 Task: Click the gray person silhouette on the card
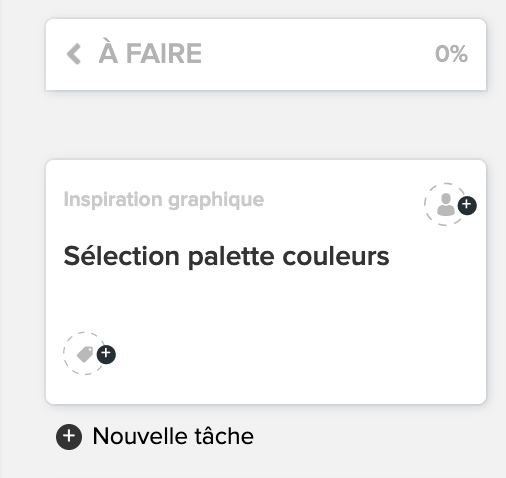point(446,205)
